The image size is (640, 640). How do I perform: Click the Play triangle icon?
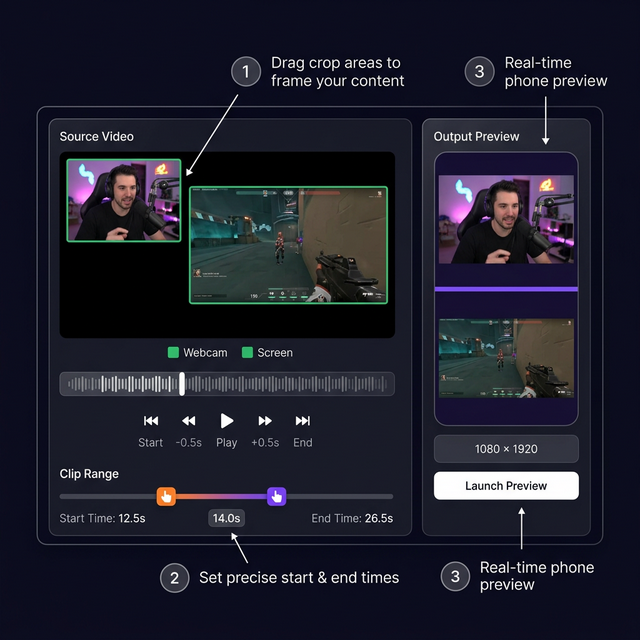coord(227,421)
